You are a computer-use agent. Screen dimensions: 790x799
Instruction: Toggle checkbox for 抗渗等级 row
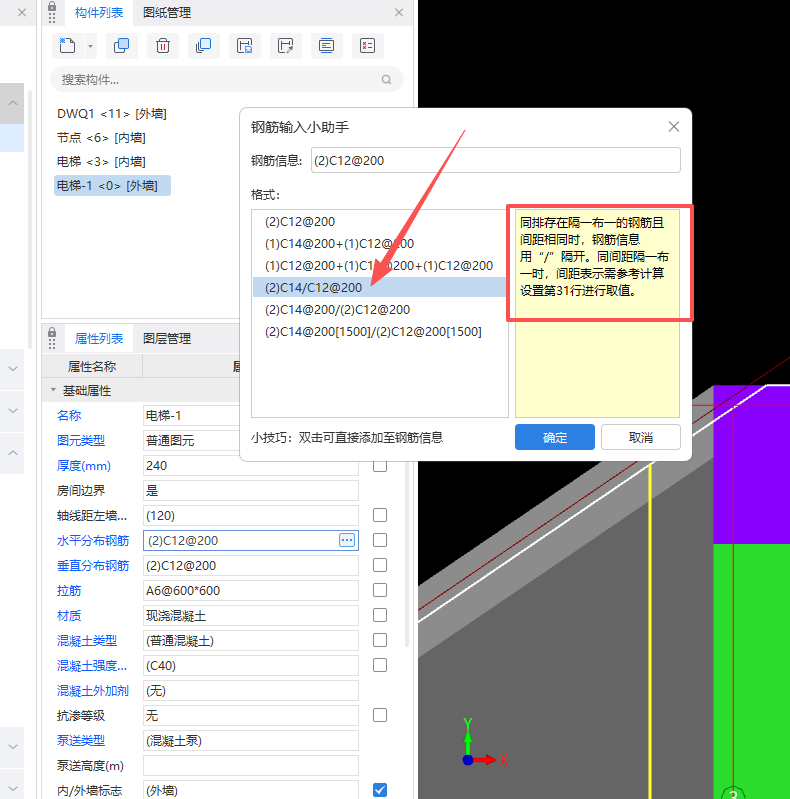tap(380, 715)
